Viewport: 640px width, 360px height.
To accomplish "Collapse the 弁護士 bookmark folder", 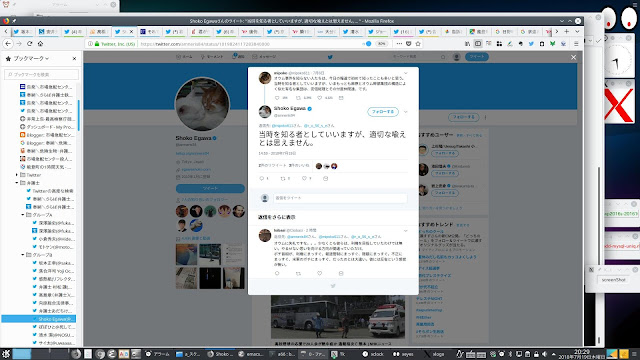I will 17,183.
